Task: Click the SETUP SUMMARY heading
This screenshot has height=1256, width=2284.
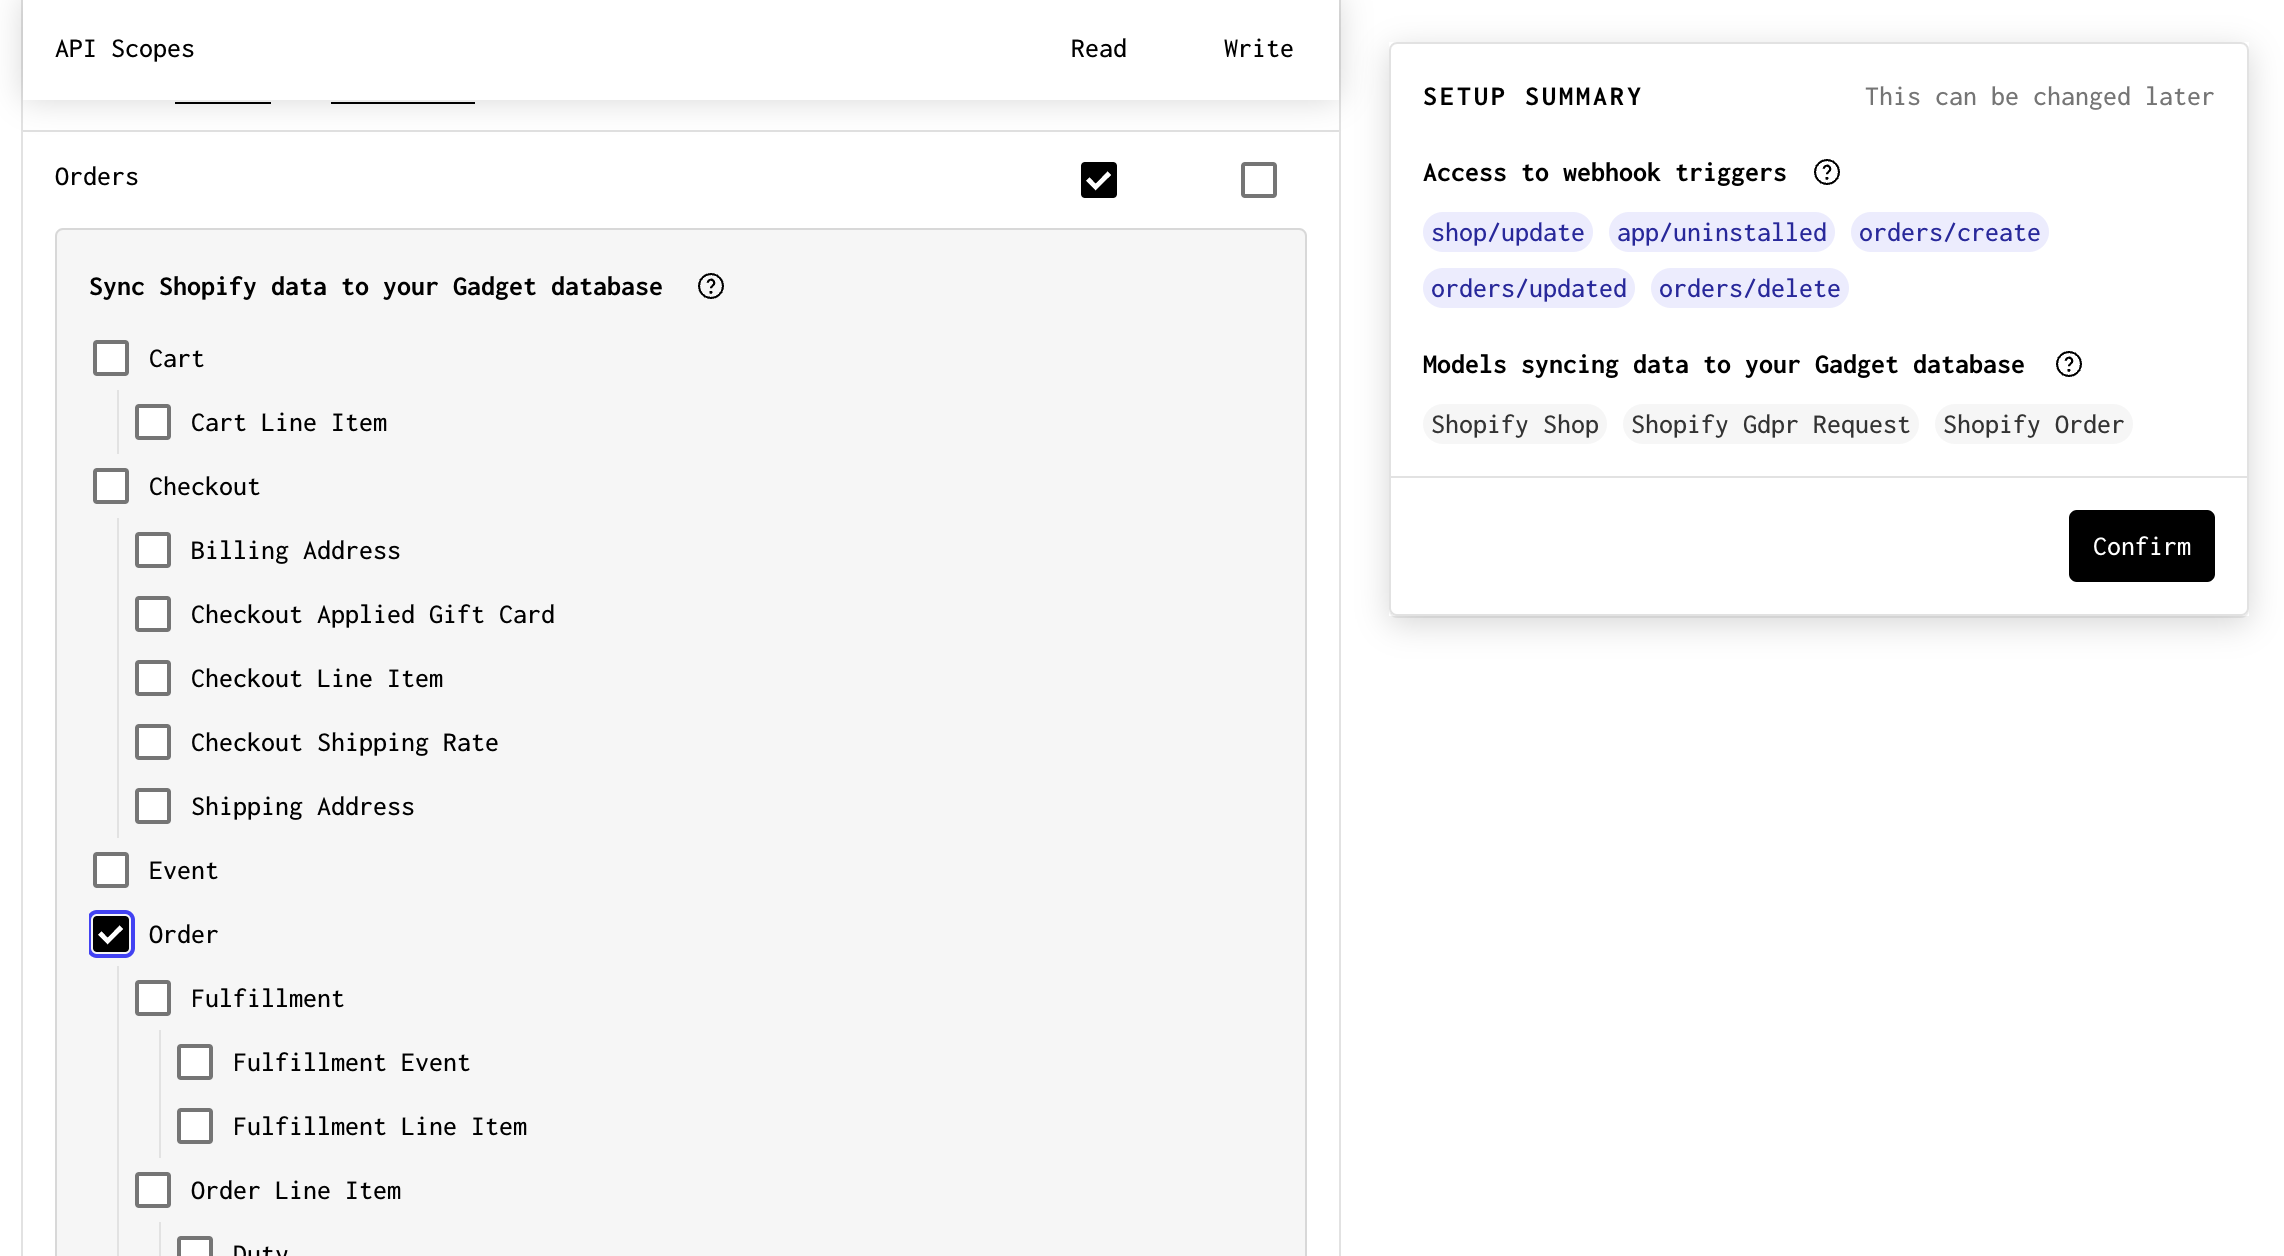Action: coord(1532,97)
